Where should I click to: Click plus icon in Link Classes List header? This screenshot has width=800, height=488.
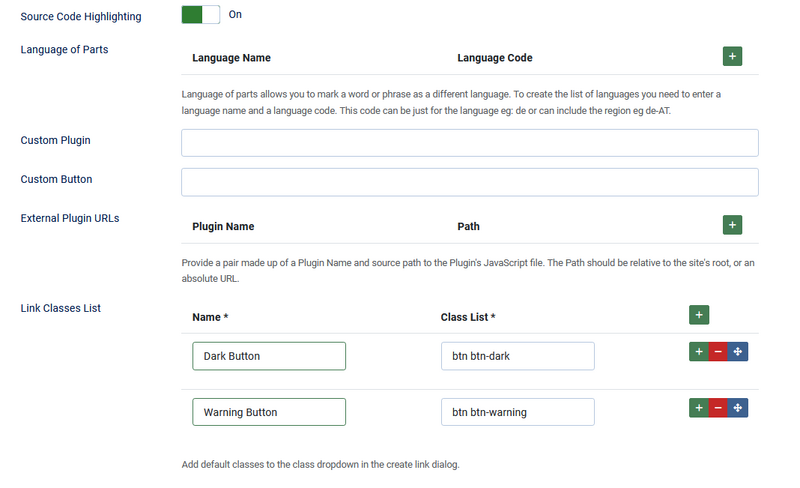699,316
